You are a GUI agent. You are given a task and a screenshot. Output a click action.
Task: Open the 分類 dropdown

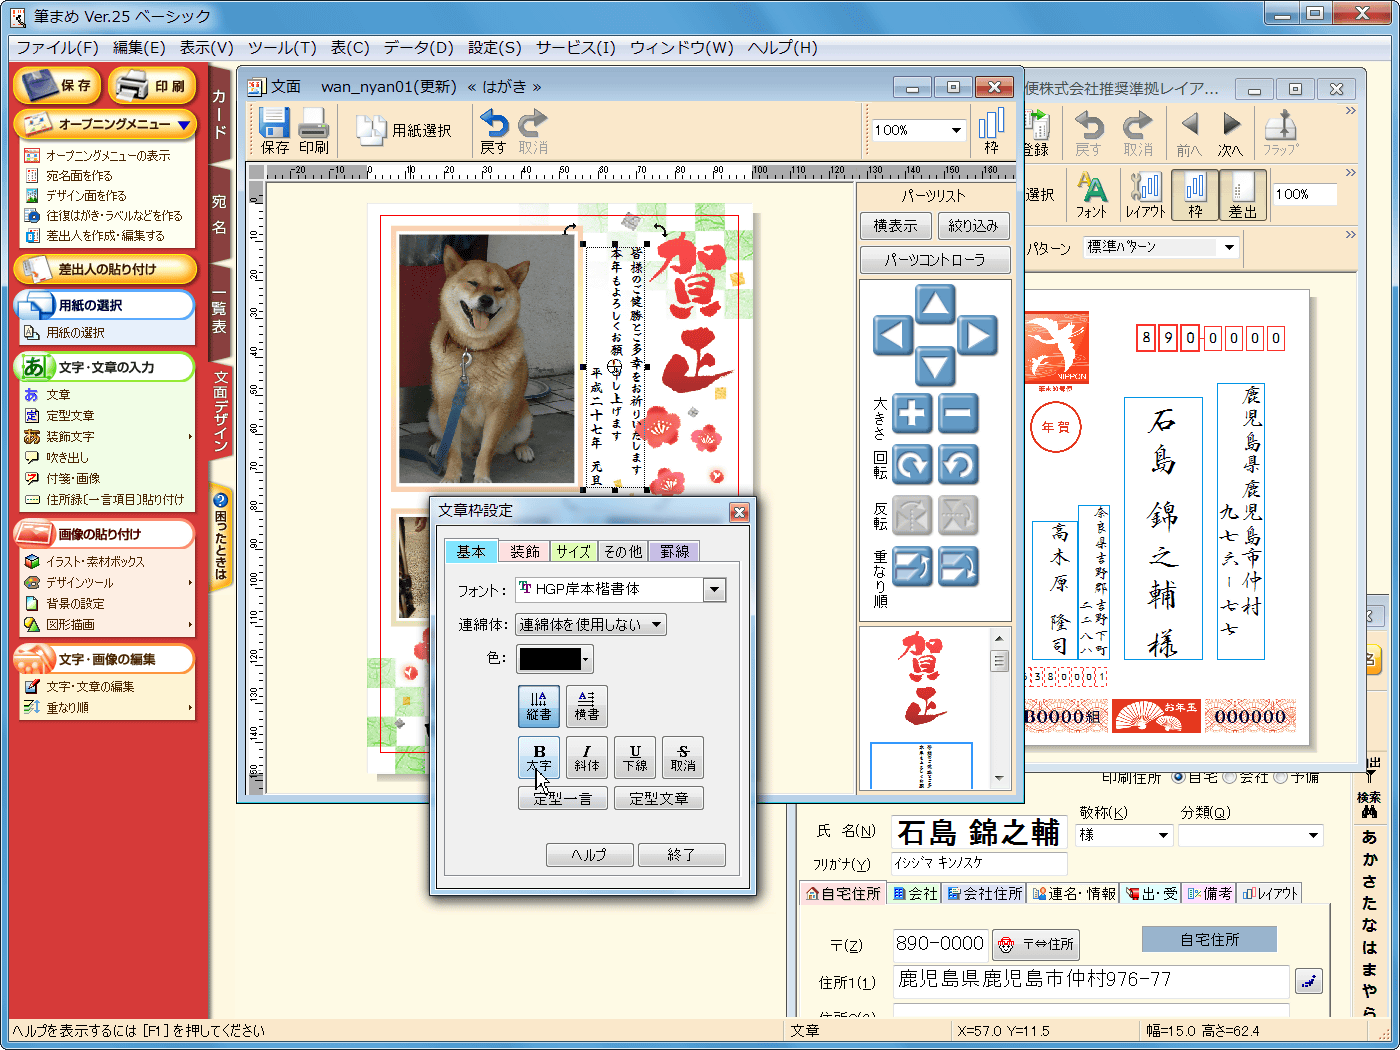coord(1313,835)
